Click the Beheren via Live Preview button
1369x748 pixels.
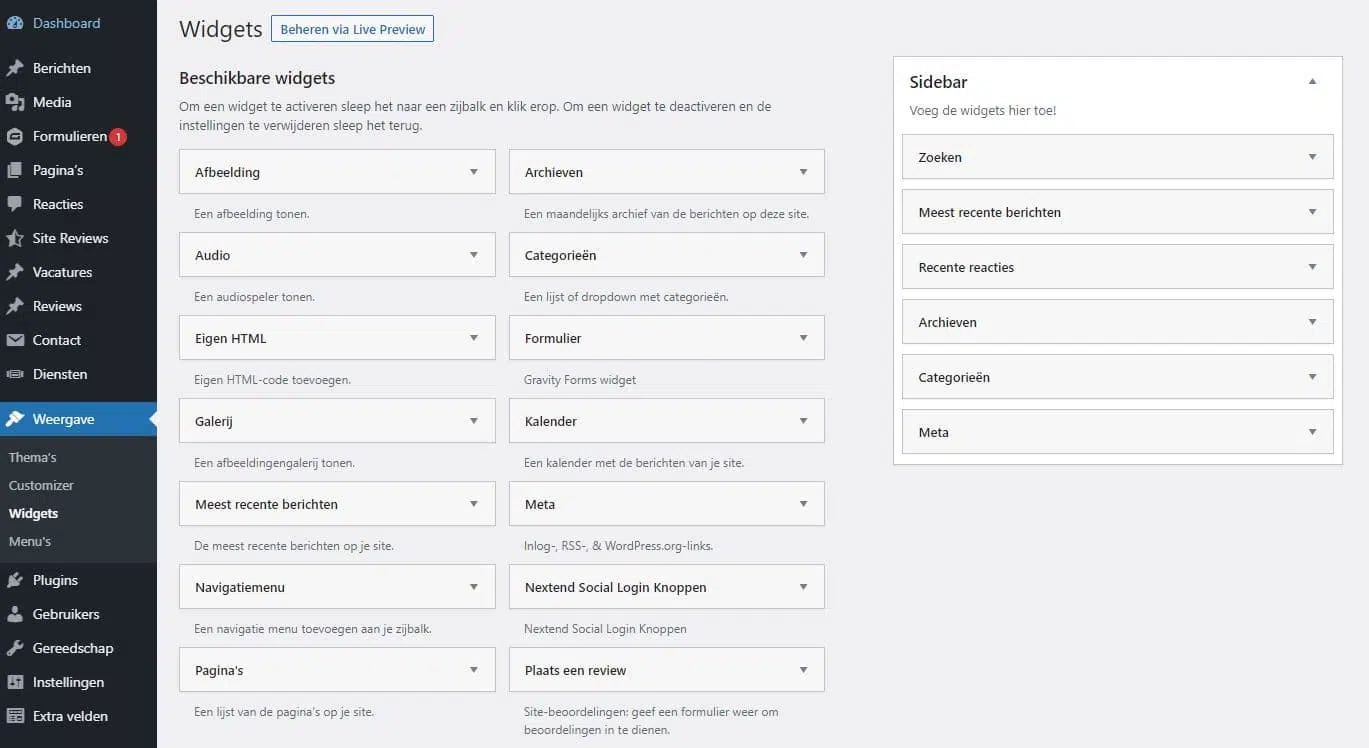coord(352,29)
